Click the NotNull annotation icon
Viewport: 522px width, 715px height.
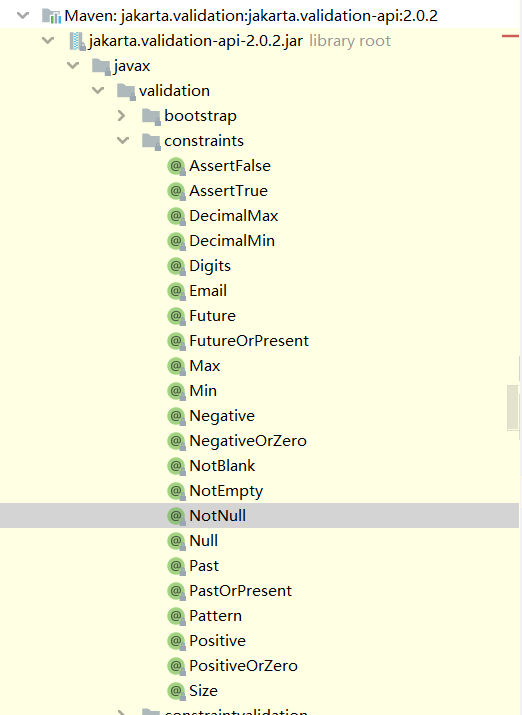coord(176,516)
